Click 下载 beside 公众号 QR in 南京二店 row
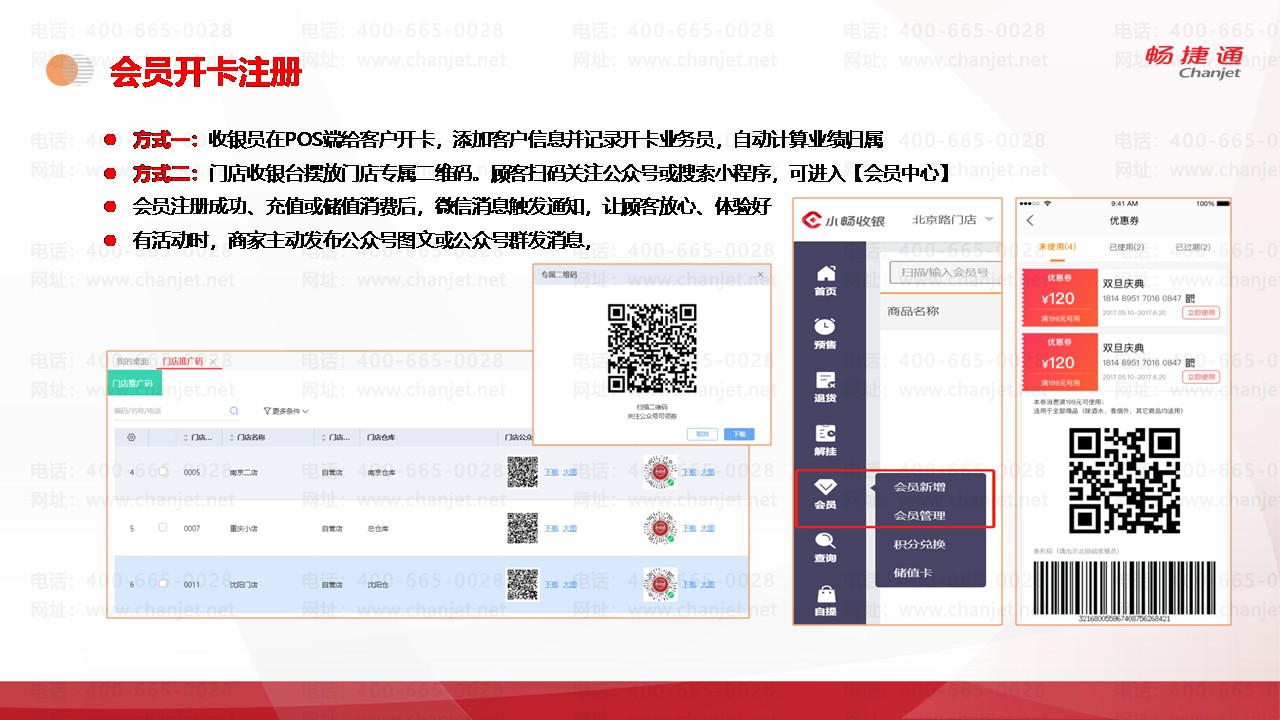 [x=551, y=472]
